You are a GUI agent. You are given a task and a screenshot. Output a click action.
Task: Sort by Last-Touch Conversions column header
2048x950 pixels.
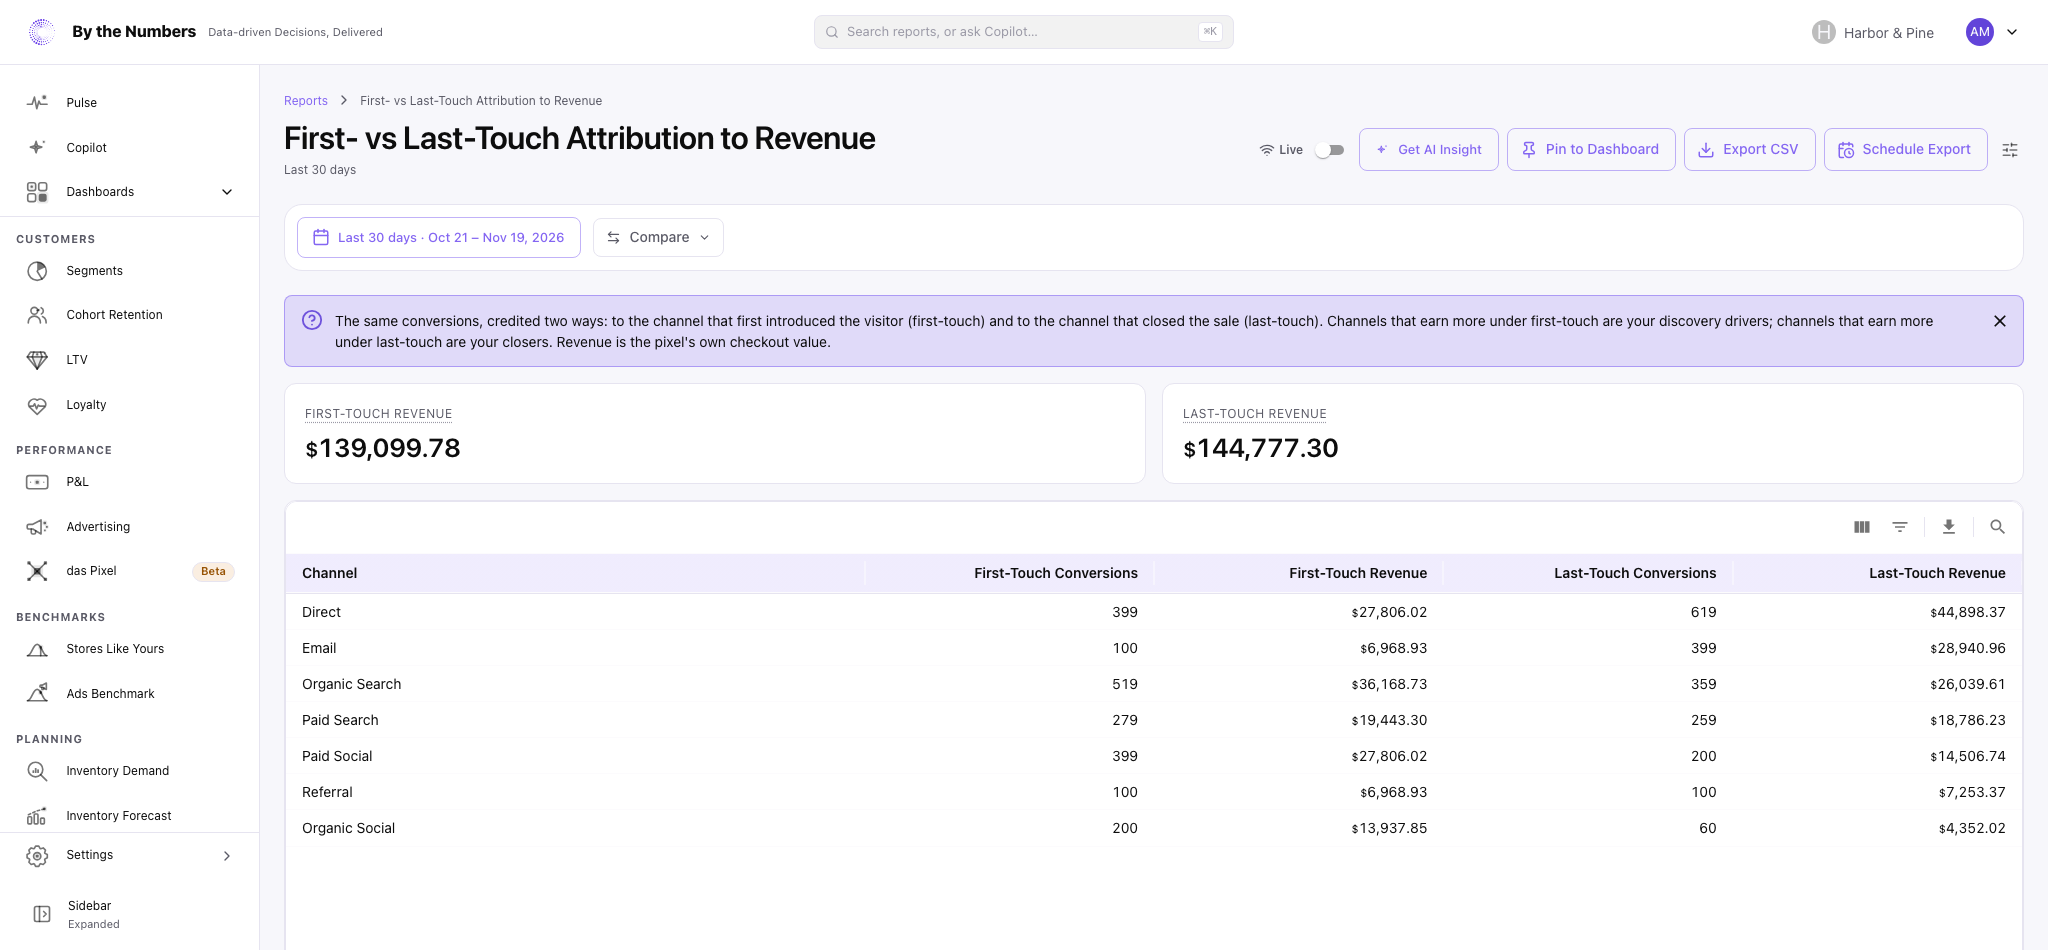click(x=1635, y=573)
